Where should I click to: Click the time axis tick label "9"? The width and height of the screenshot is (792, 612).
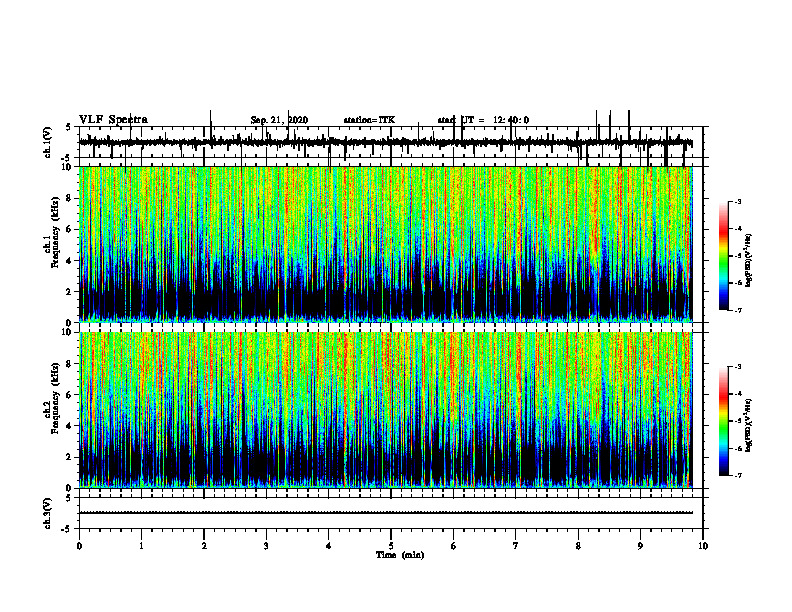(x=640, y=546)
